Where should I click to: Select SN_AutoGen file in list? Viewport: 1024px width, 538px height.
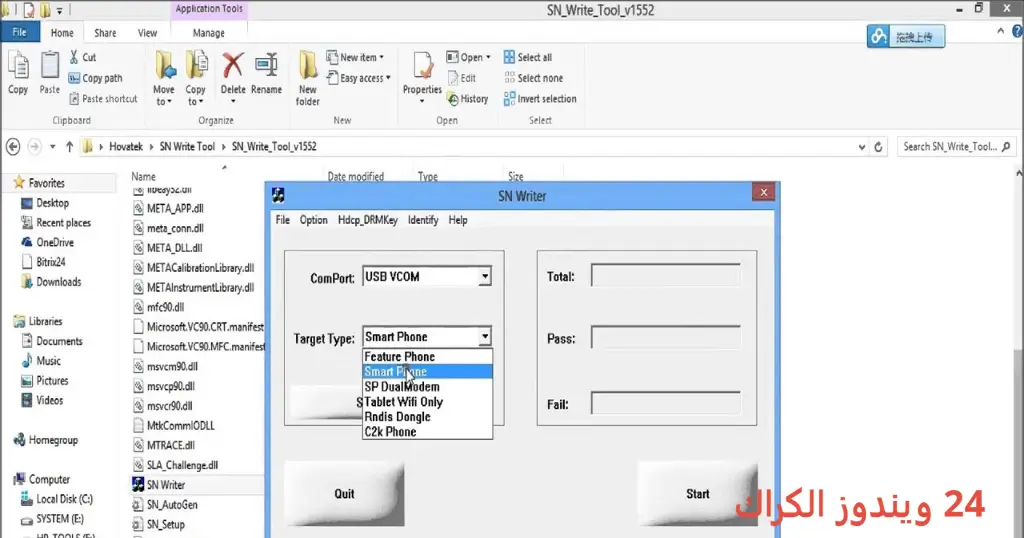pos(172,505)
